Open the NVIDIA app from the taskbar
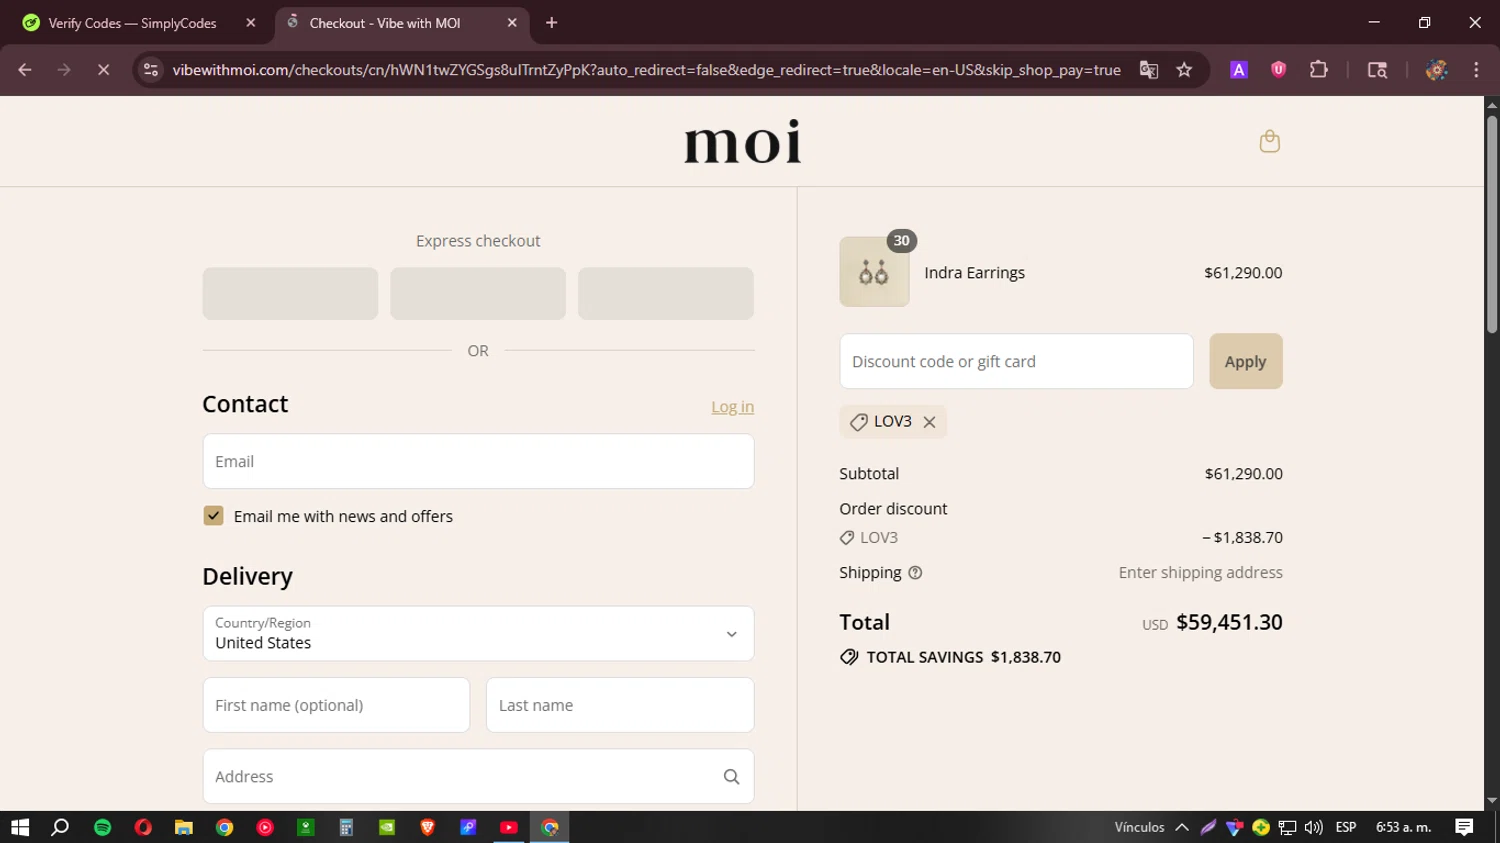Viewport: 1500px width, 843px height. pyautogui.click(x=387, y=827)
